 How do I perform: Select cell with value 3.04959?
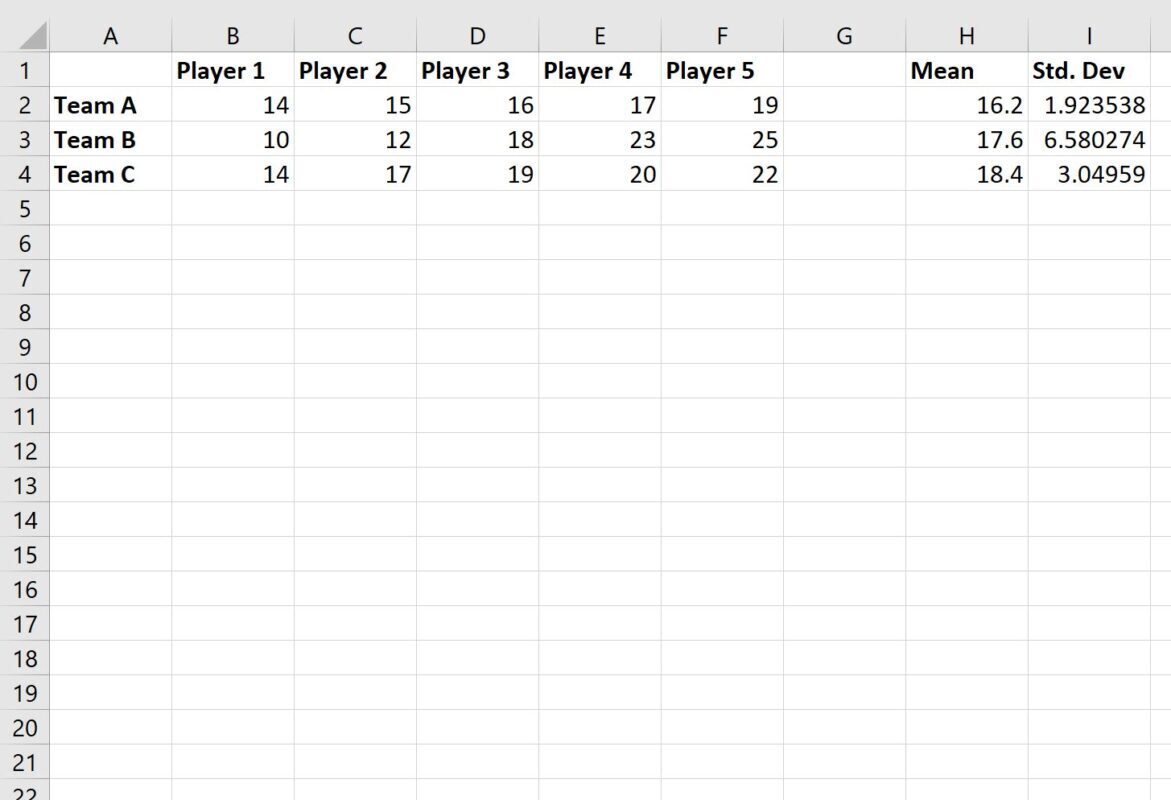[x=1089, y=174]
